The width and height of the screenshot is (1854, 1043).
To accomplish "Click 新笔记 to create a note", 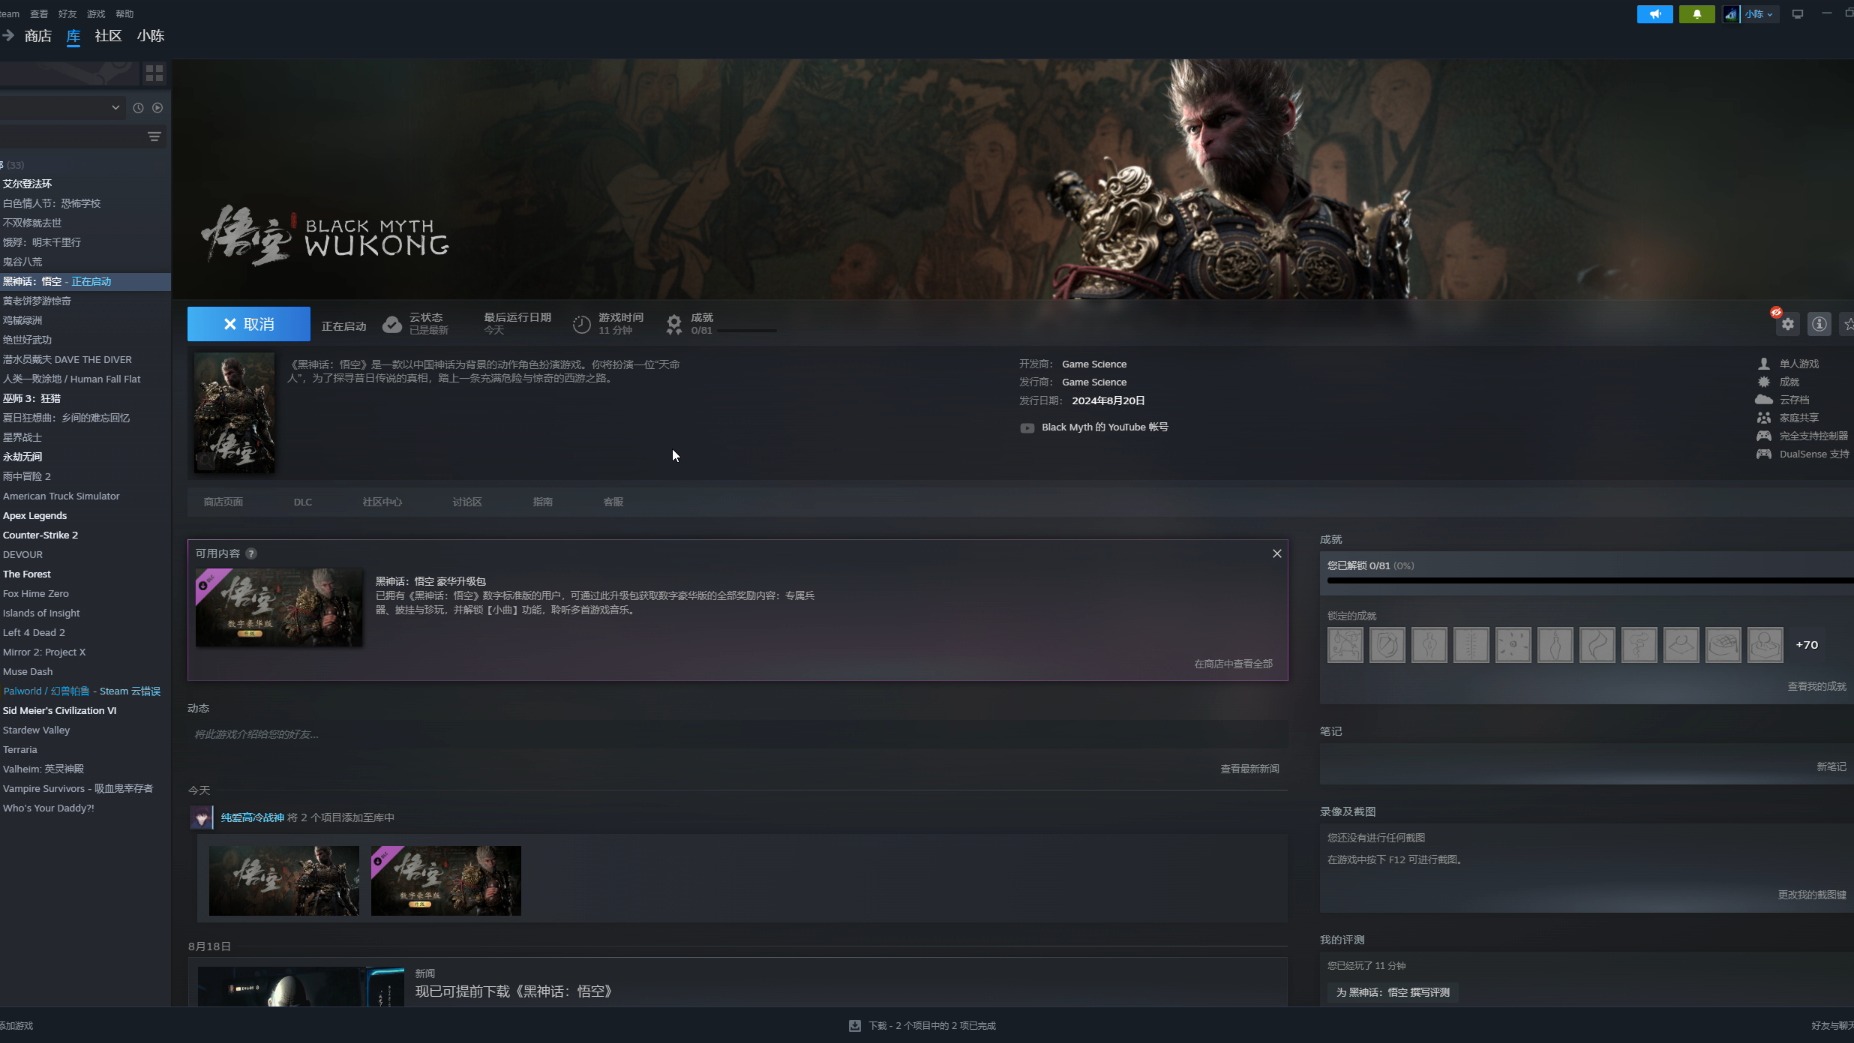I will coord(1832,767).
